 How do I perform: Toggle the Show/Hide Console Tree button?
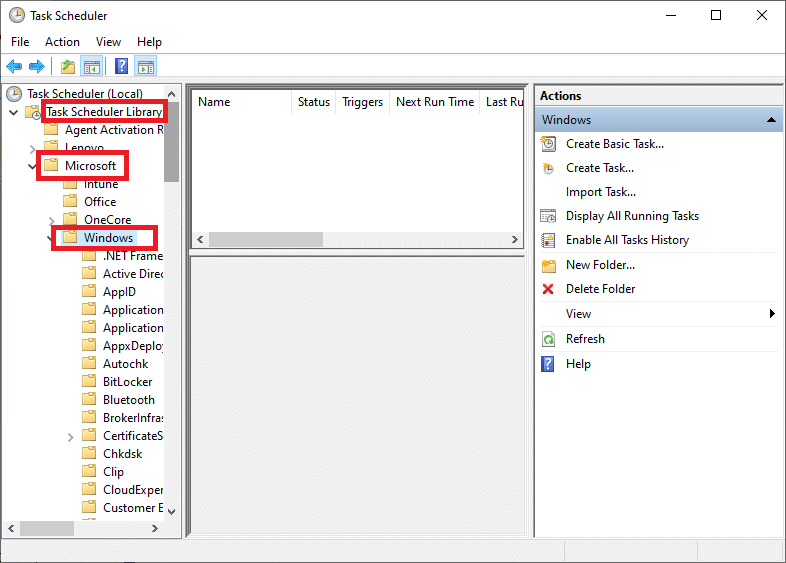click(91, 67)
